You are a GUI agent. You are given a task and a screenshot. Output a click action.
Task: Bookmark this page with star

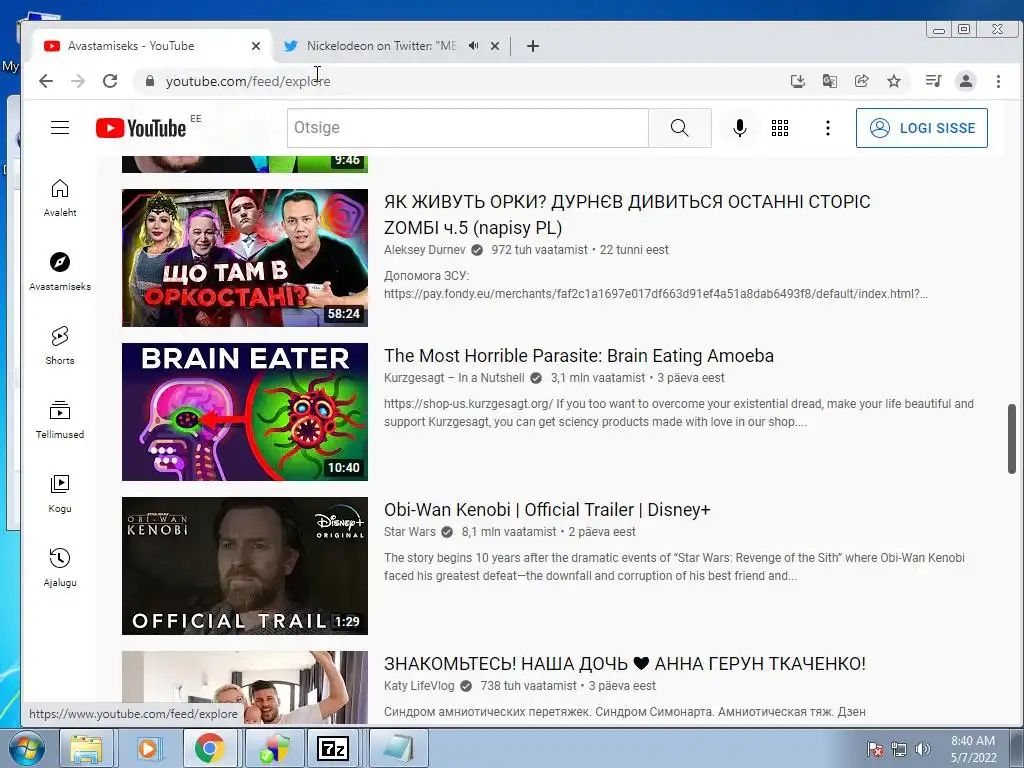[894, 81]
